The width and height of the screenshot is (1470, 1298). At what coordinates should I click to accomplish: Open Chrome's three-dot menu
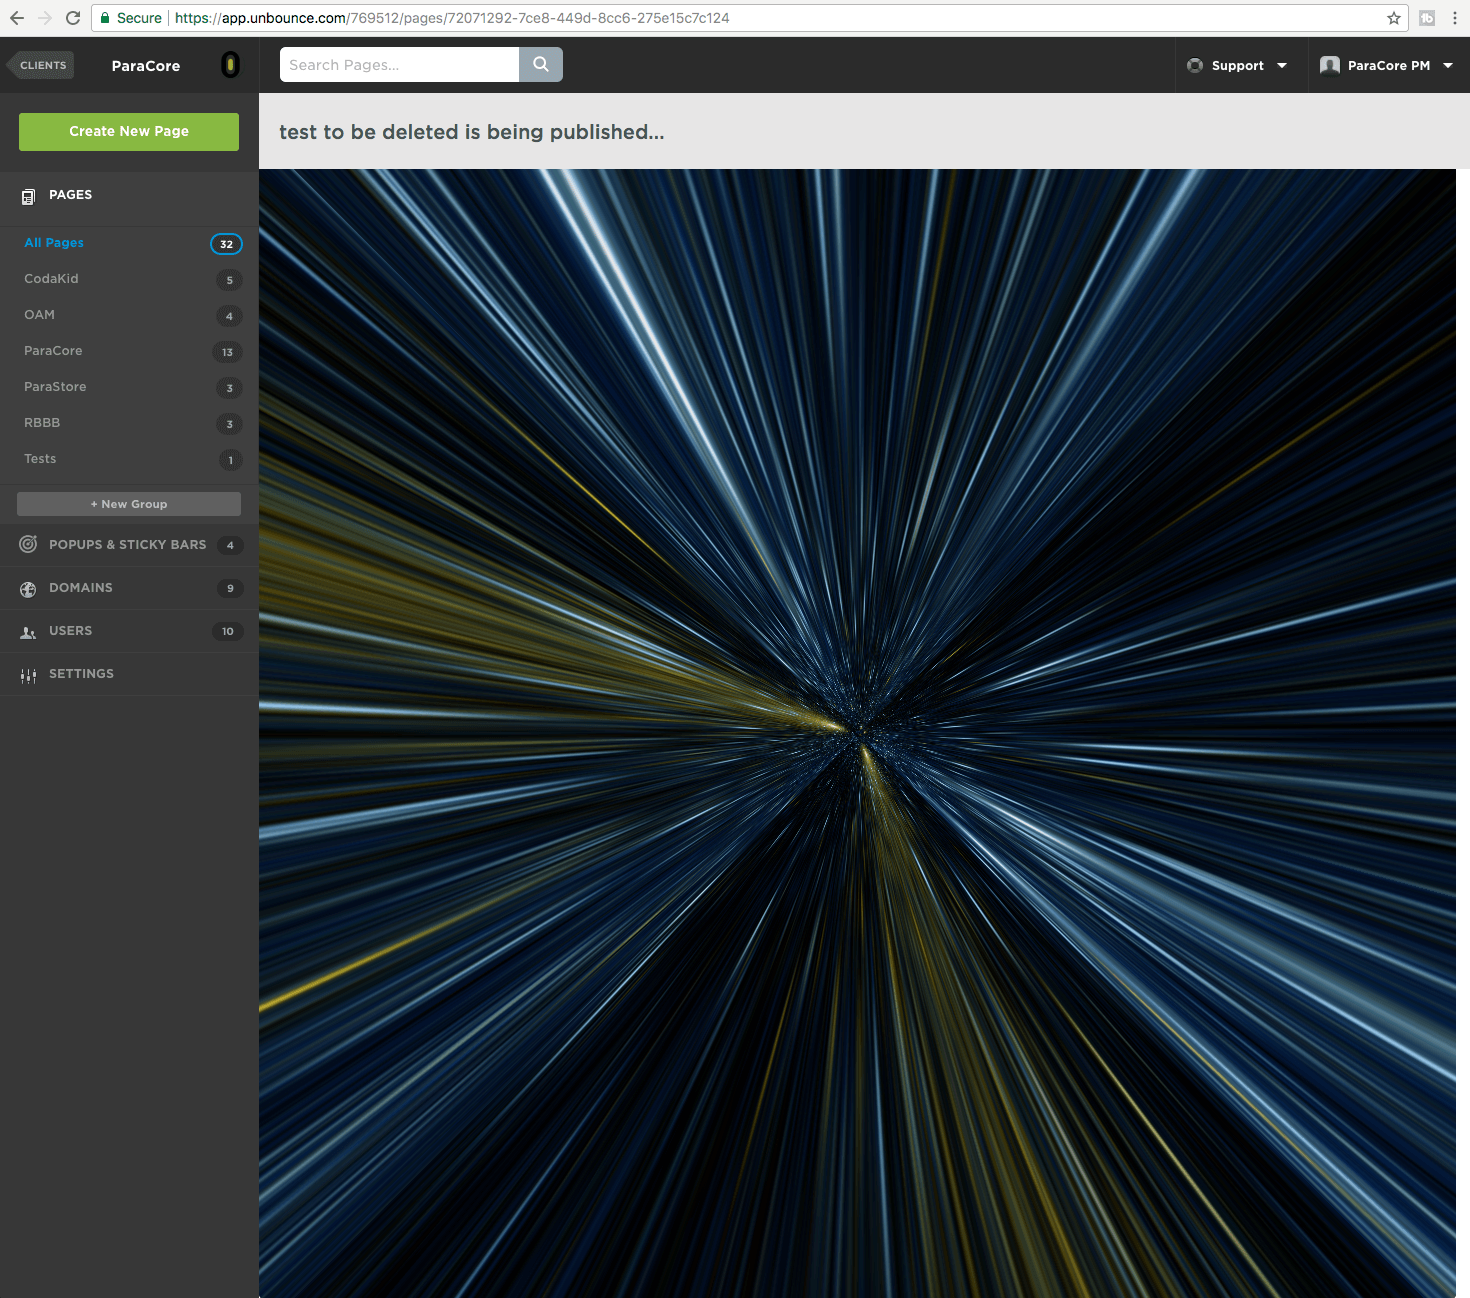pyautogui.click(x=1455, y=18)
